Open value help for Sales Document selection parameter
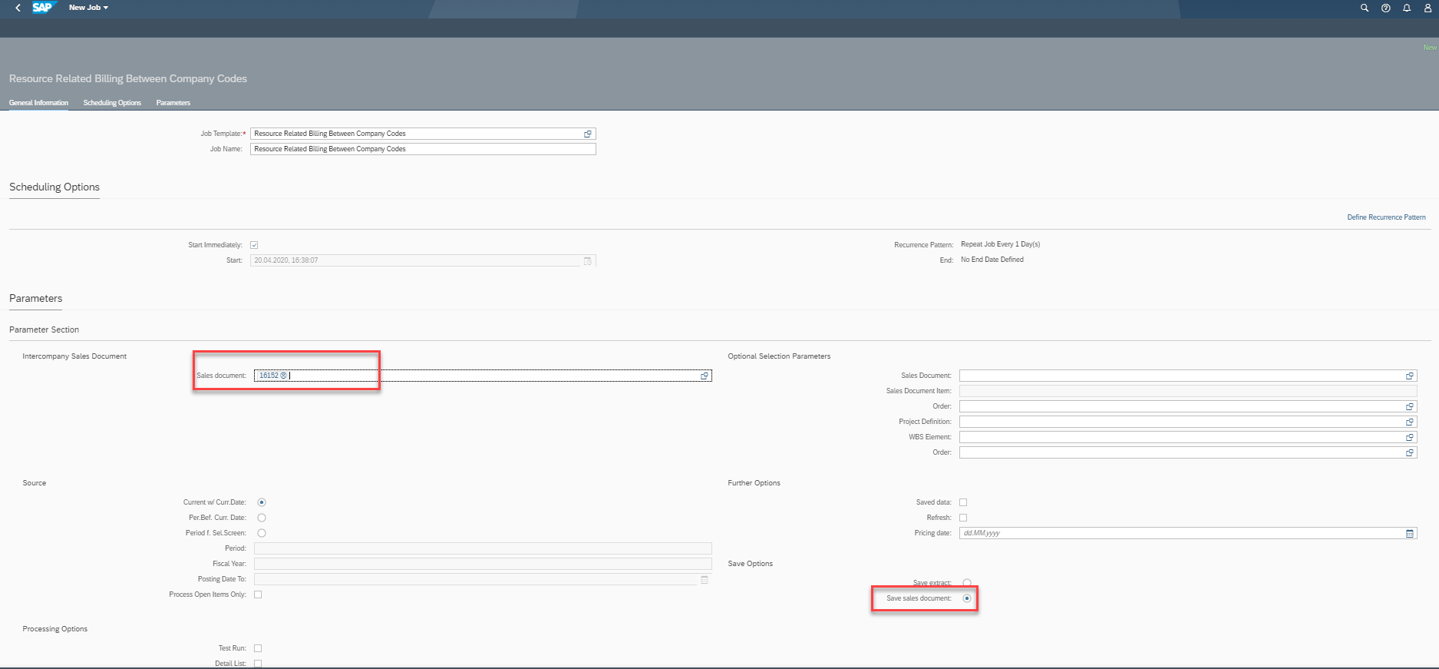Screen dimensions: 1439x669 [x=1409, y=375]
